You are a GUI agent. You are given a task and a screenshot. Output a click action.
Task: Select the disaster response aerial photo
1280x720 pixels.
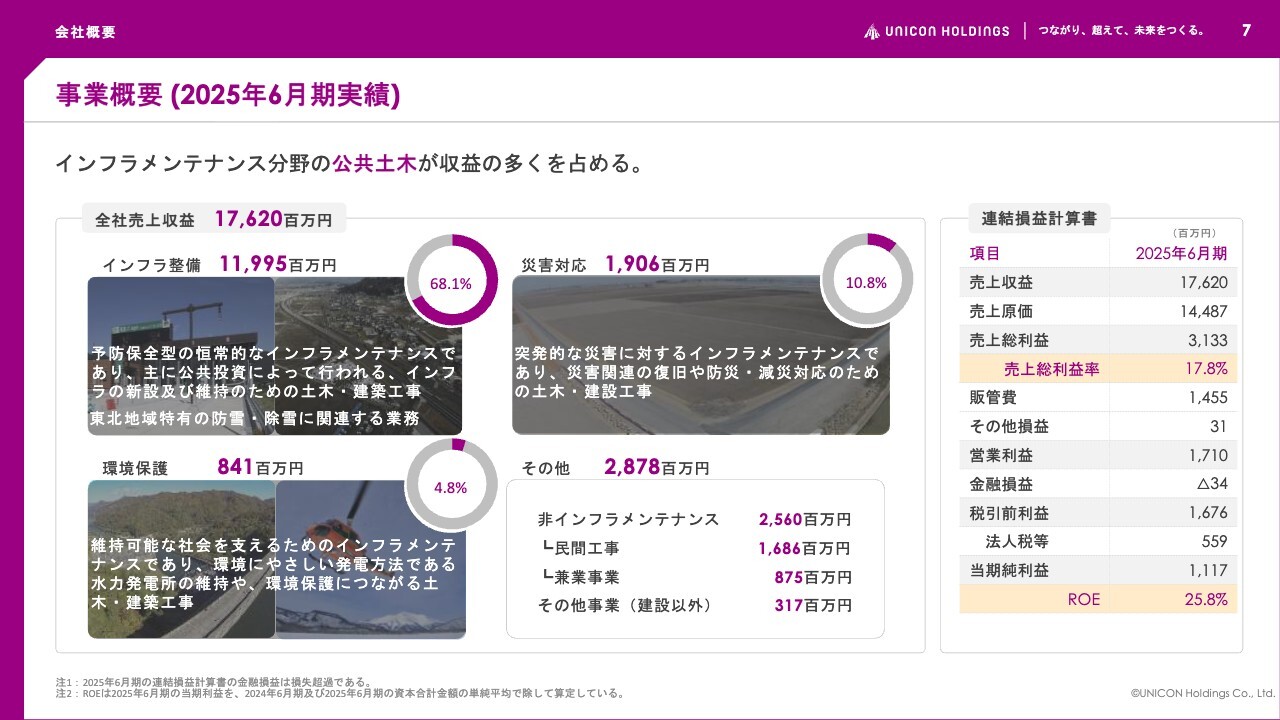[700, 355]
